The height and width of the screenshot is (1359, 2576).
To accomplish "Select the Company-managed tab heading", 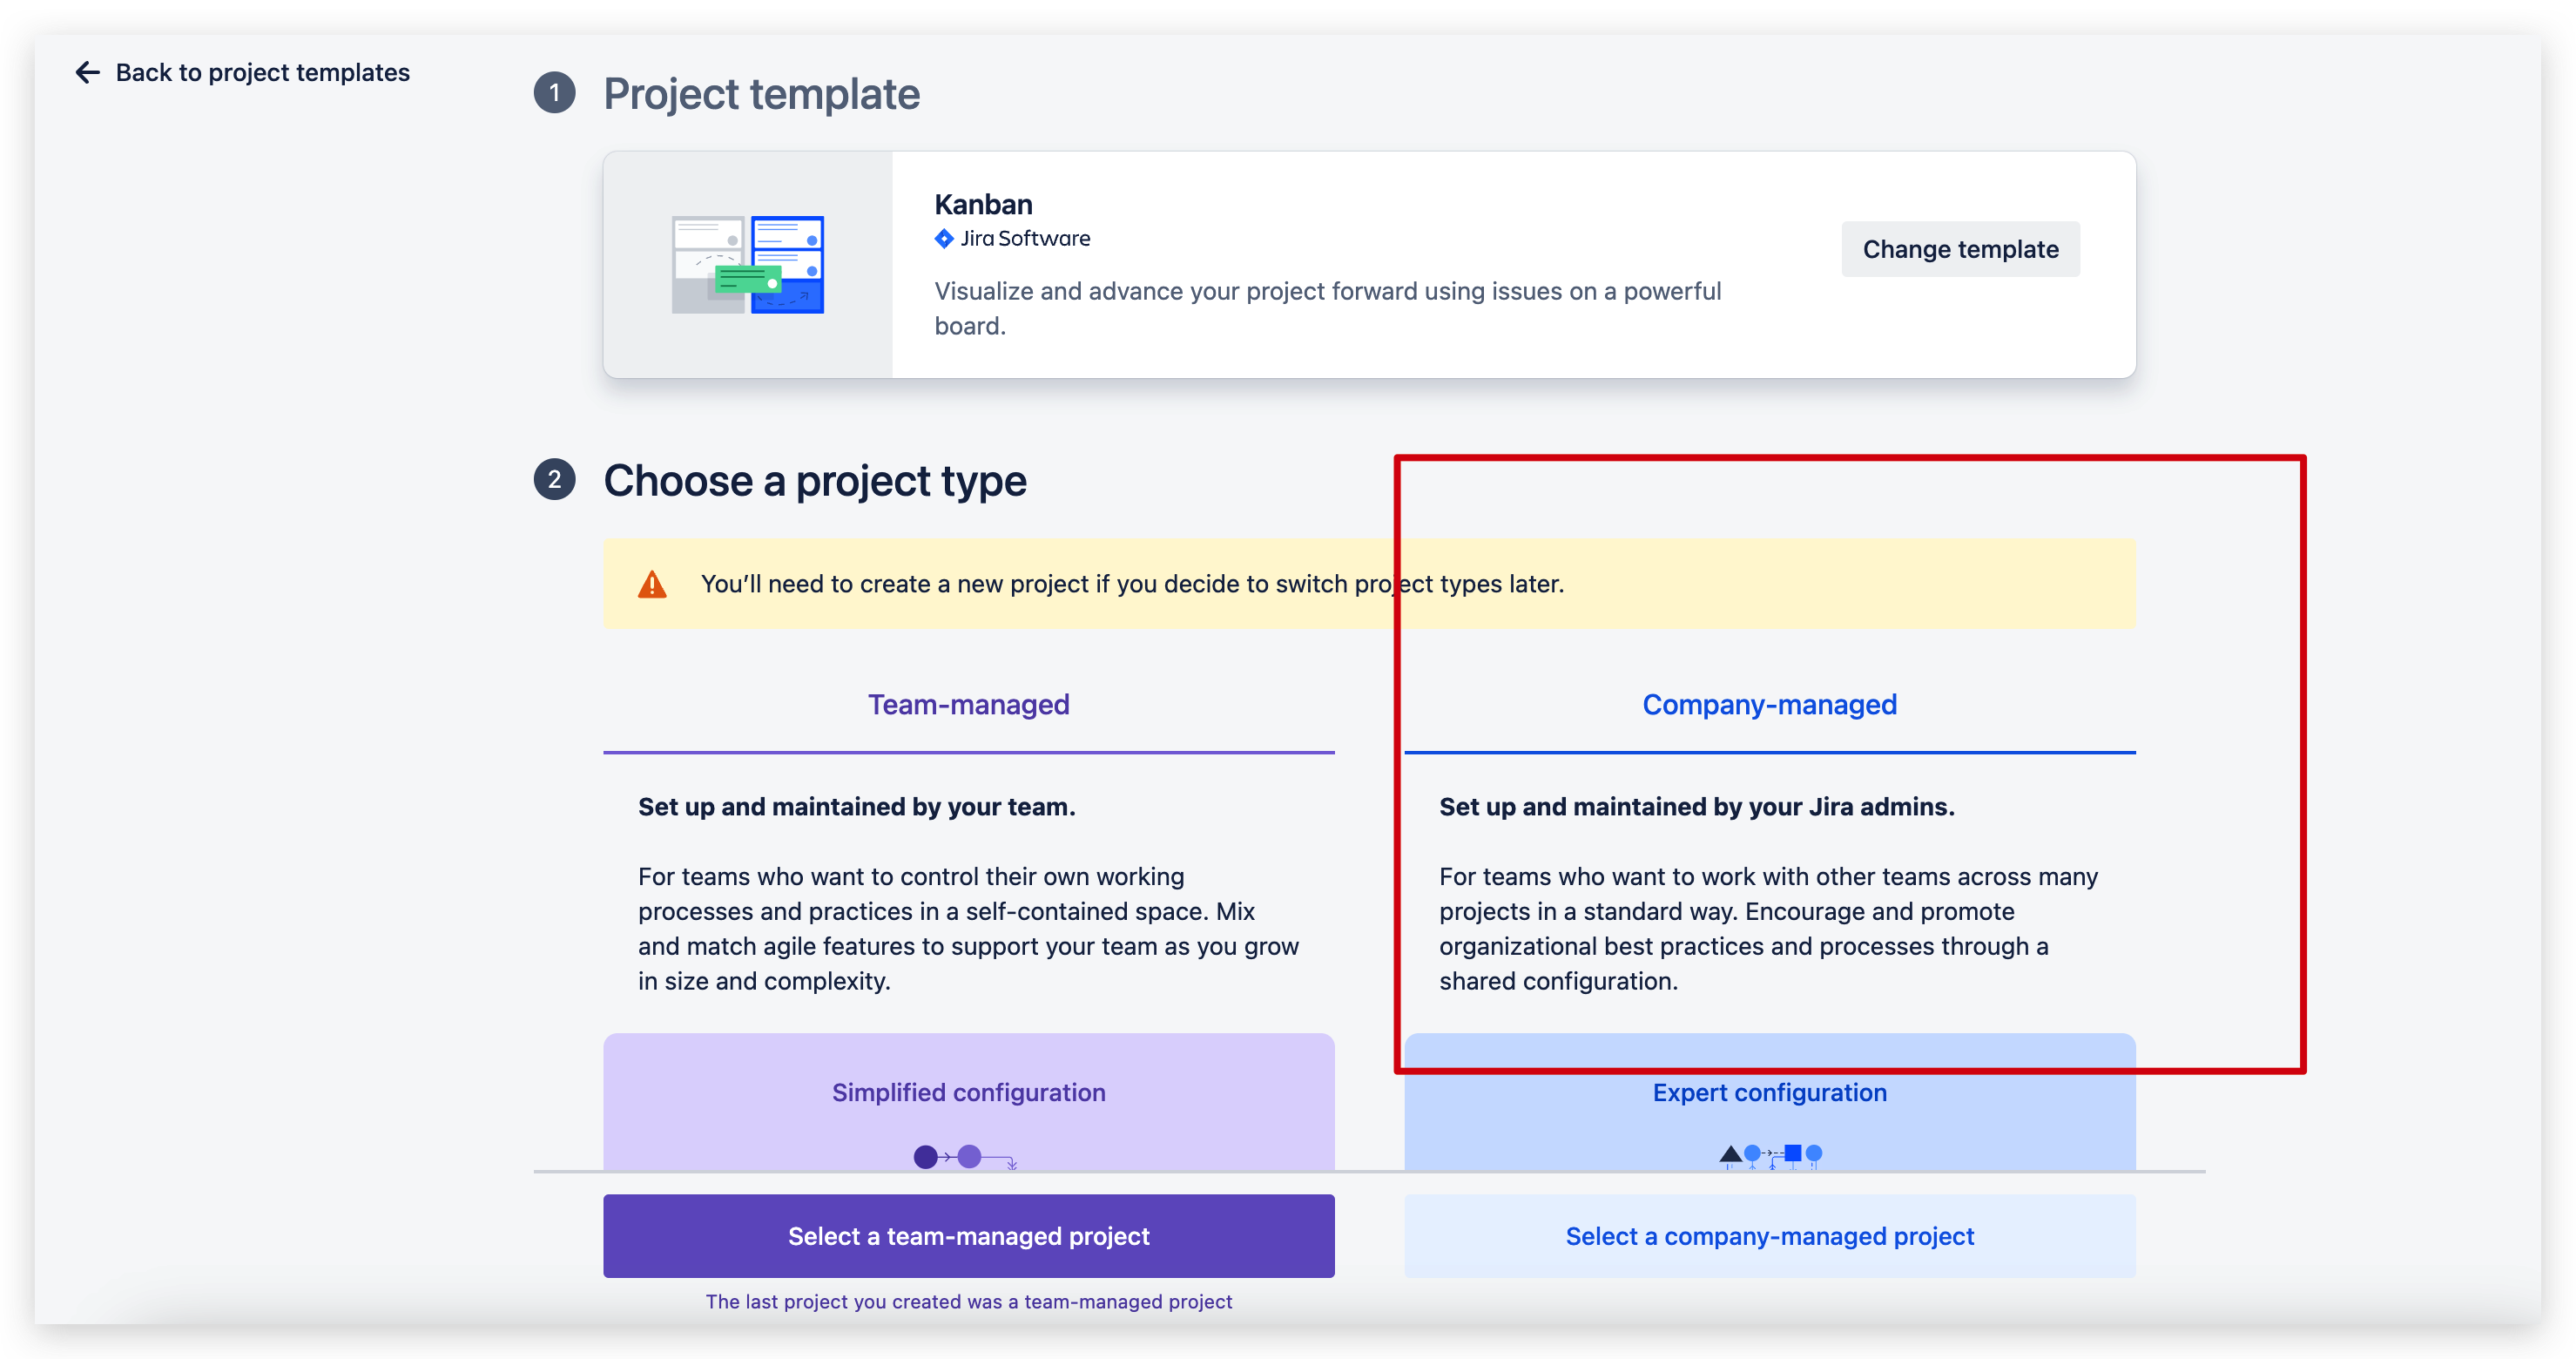I will pyautogui.click(x=1768, y=705).
